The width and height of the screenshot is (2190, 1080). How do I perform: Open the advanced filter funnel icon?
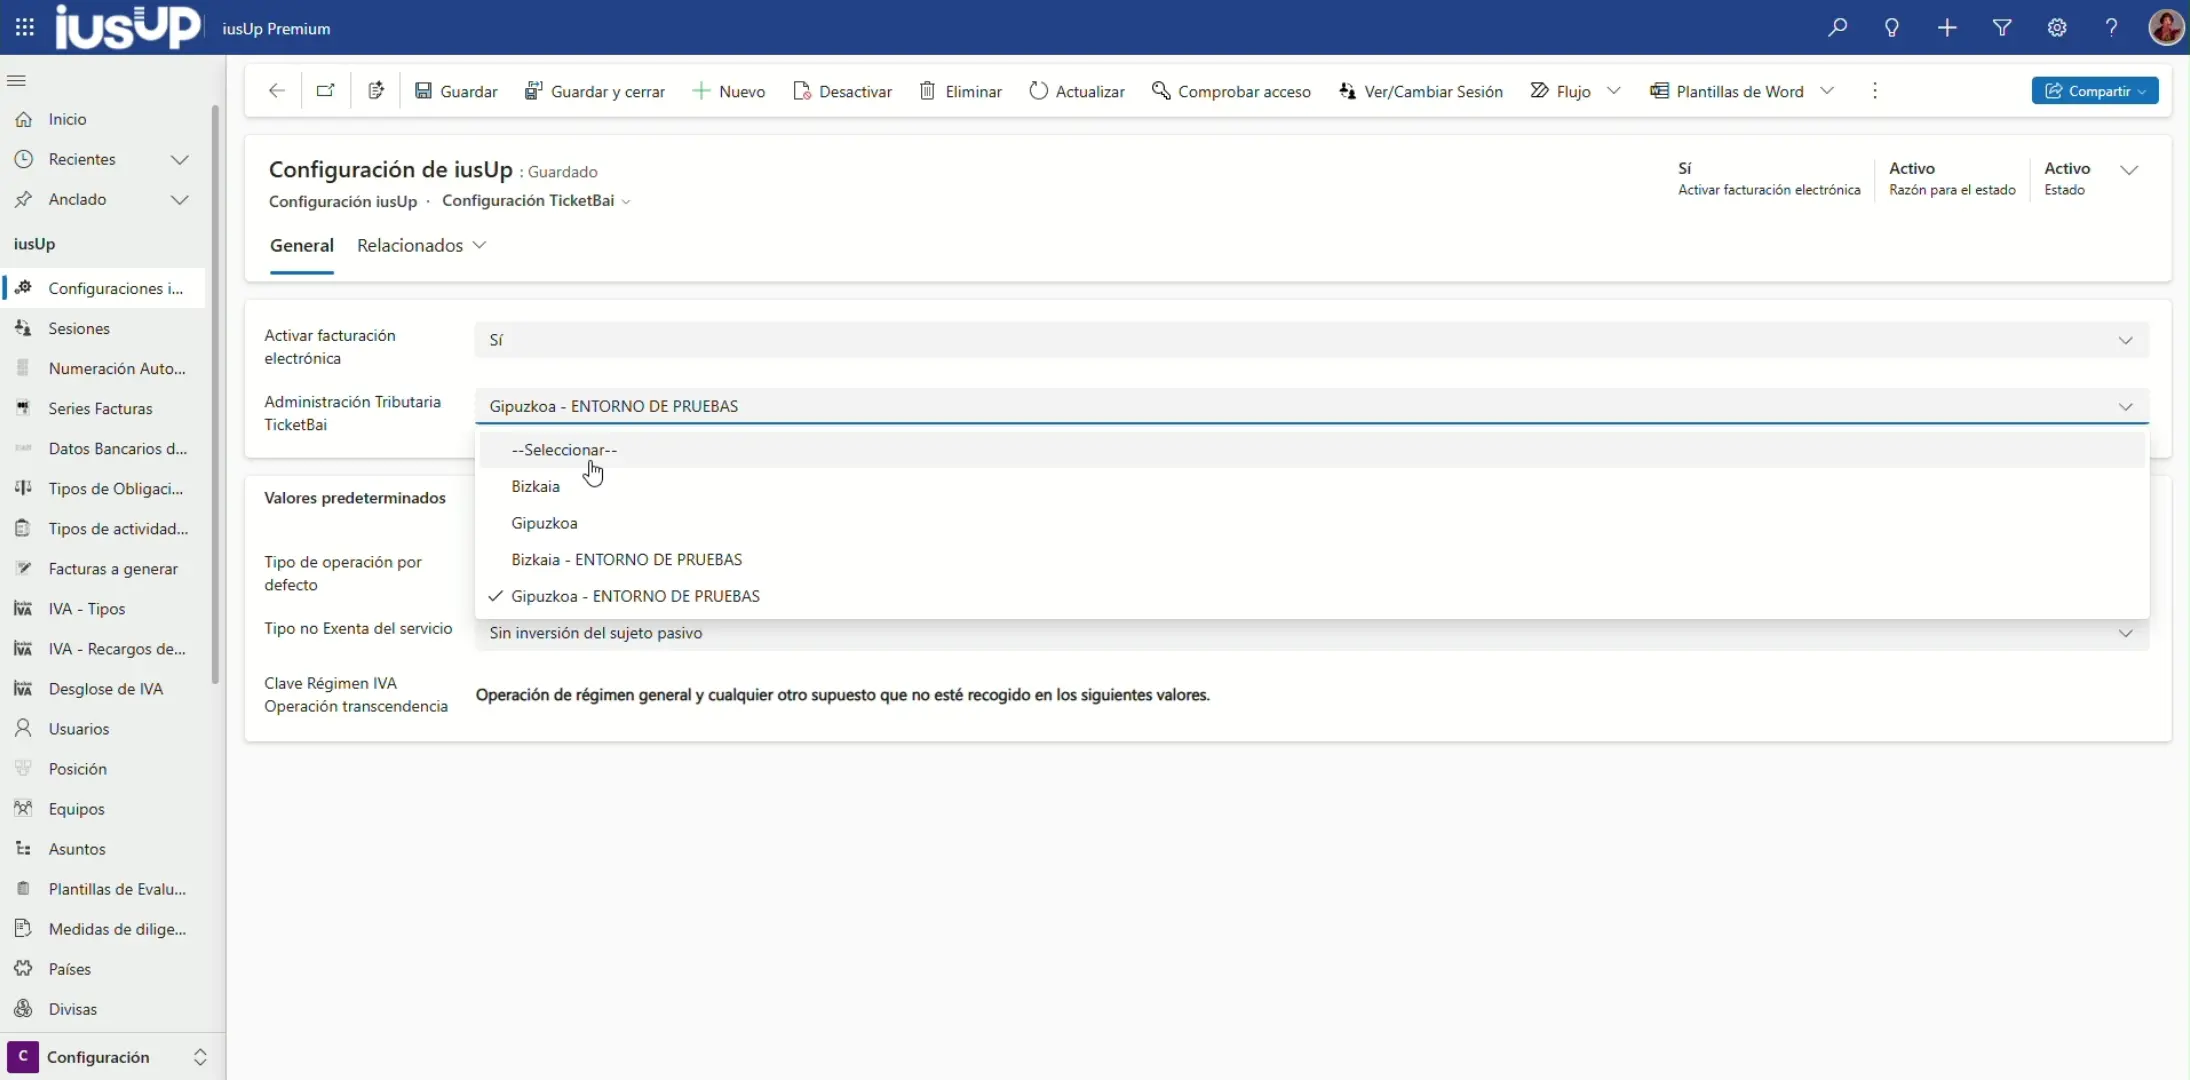coord(2002,28)
